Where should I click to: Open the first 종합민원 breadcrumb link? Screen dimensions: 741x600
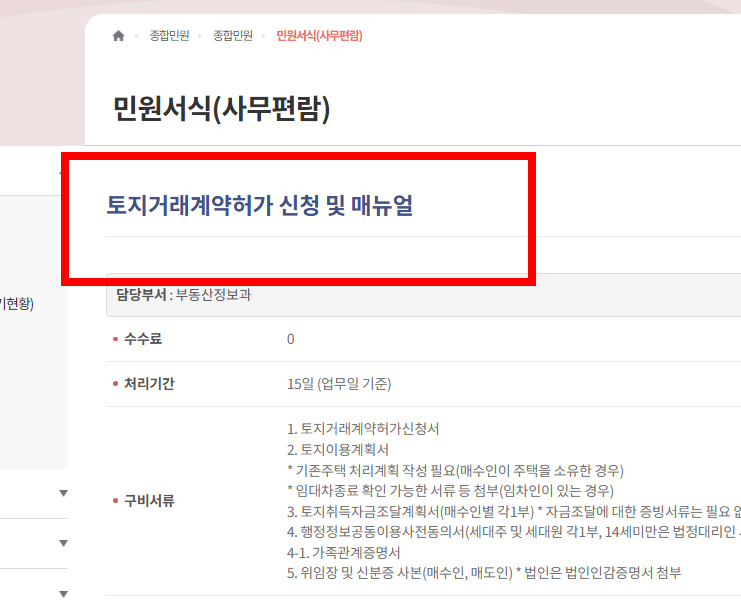click(x=169, y=36)
